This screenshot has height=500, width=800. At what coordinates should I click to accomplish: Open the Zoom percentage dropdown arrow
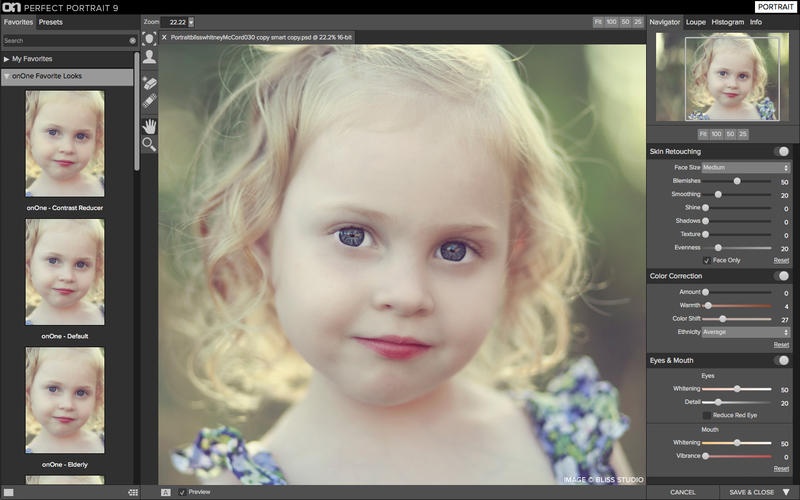[191, 22]
